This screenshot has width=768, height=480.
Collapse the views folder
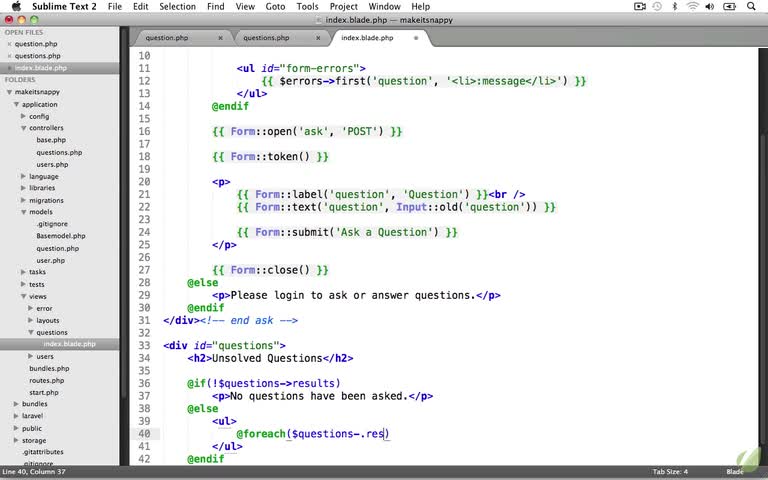(x=23, y=296)
